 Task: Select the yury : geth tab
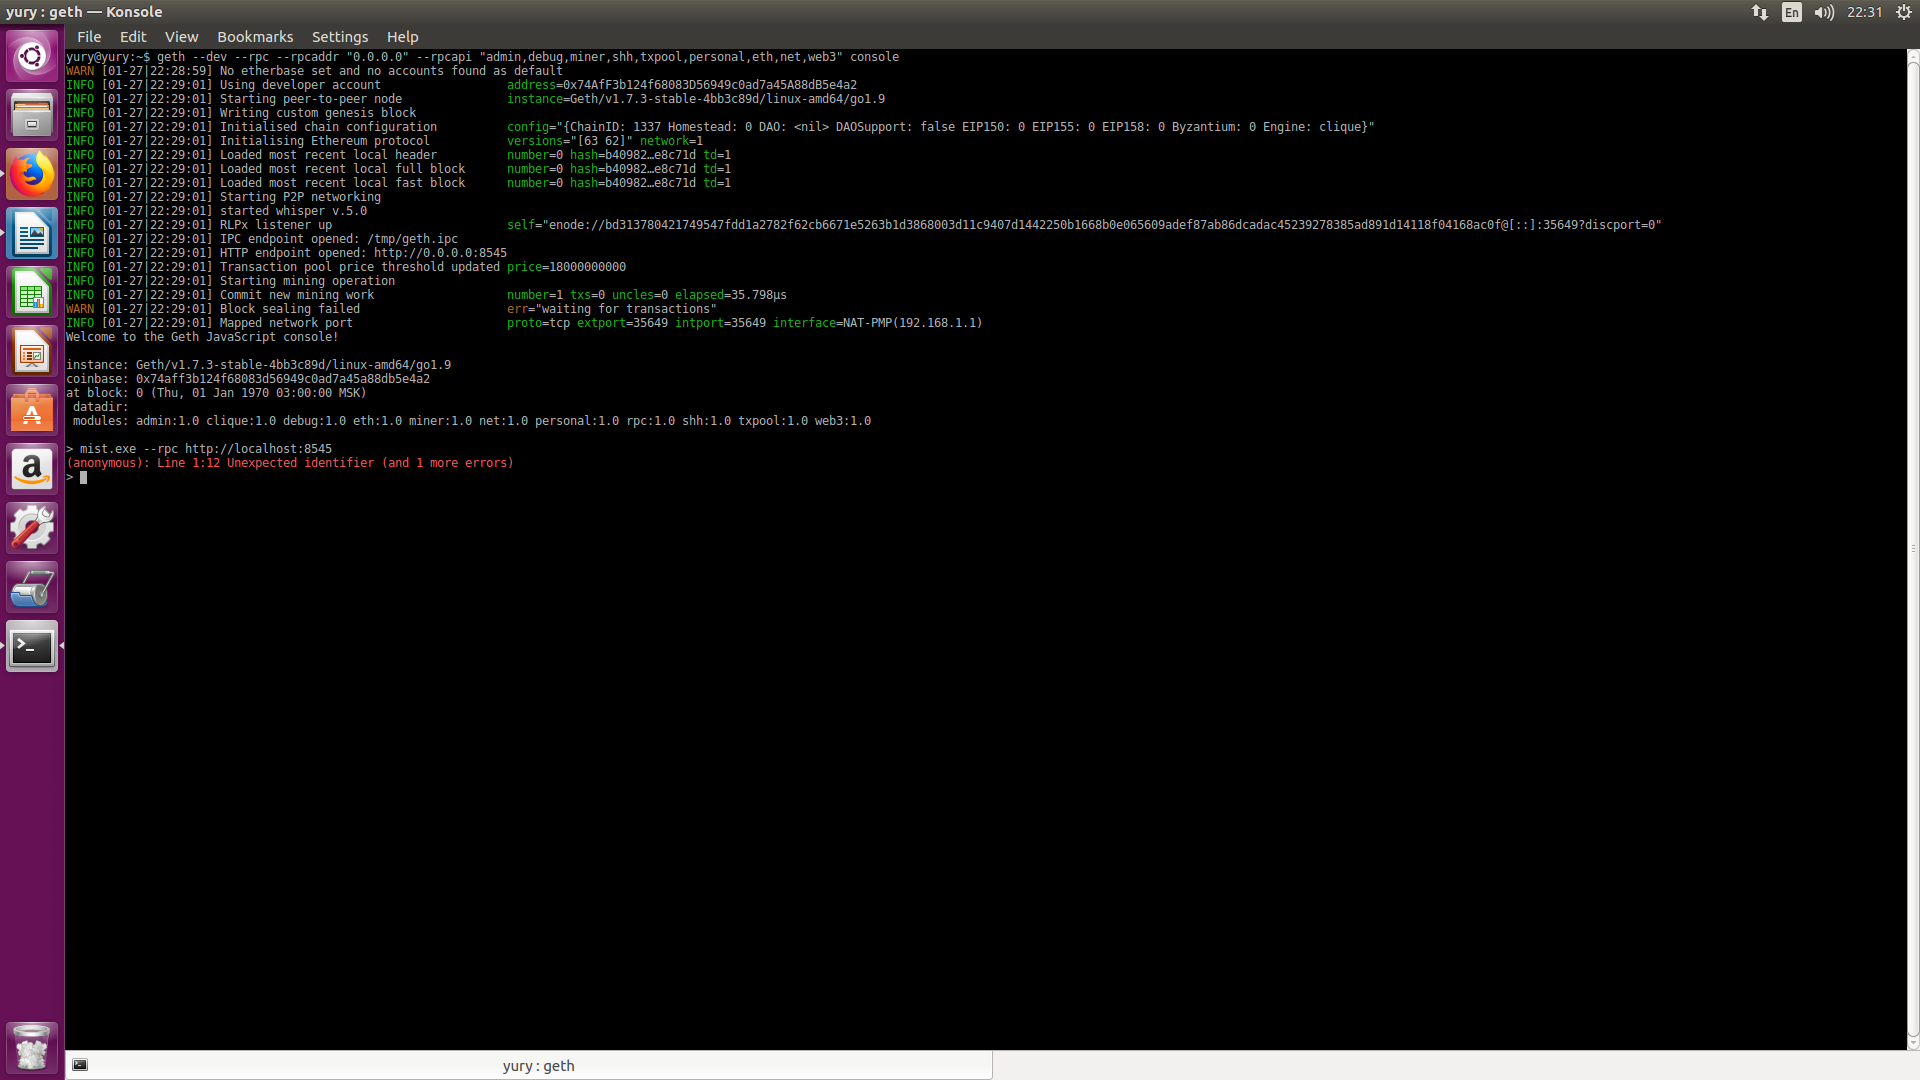[539, 1065]
